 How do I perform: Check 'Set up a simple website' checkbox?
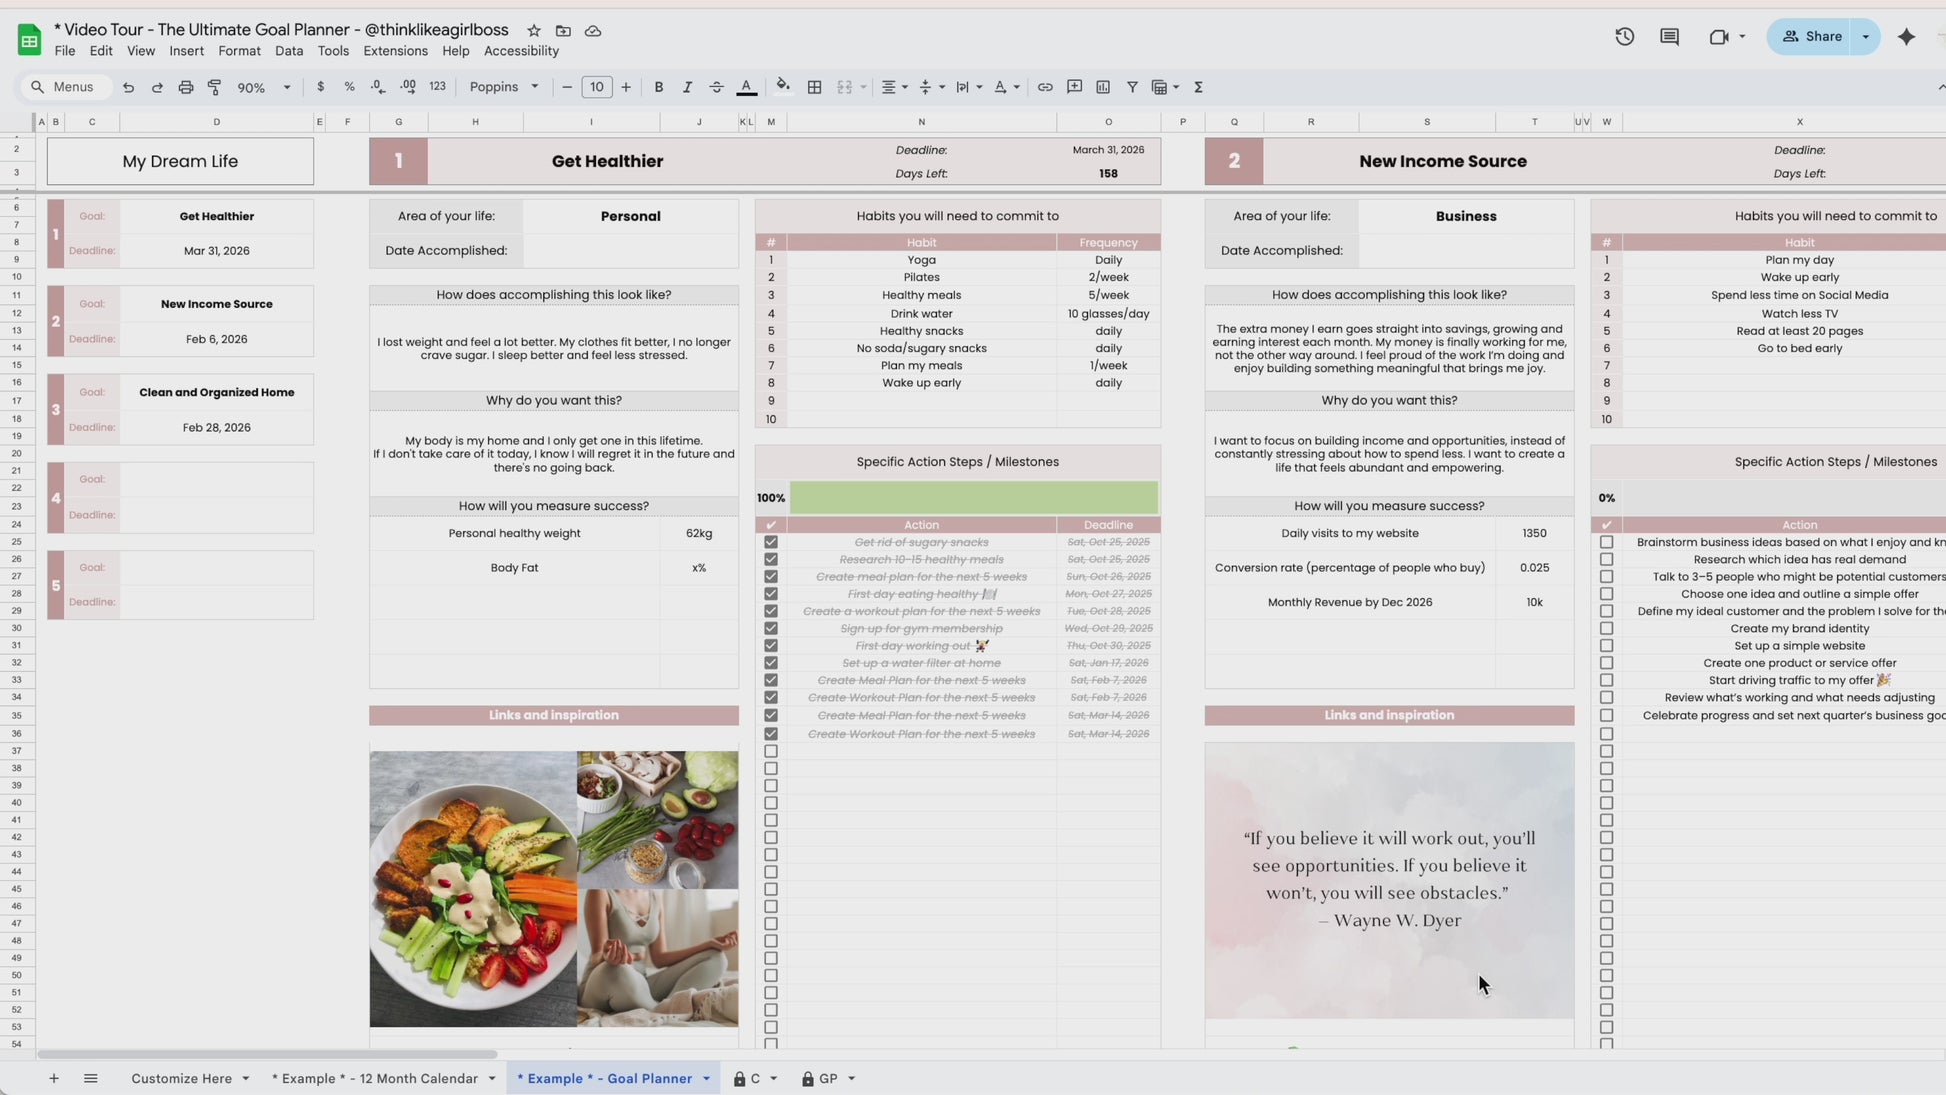1606,646
